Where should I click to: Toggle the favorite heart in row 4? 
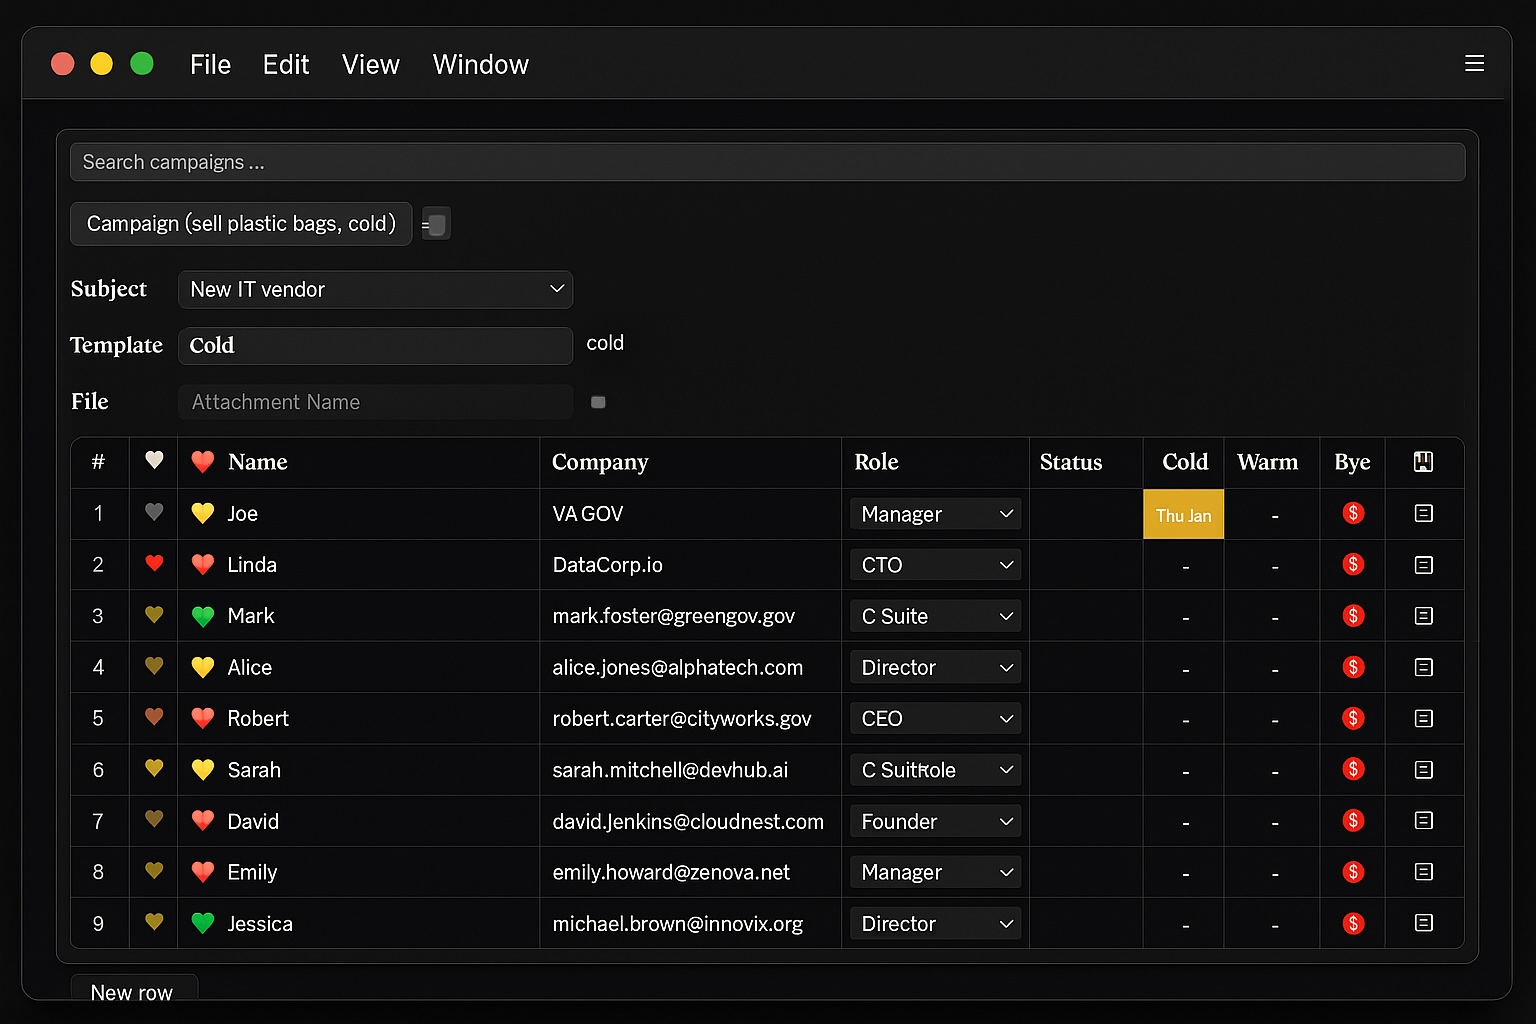click(154, 665)
